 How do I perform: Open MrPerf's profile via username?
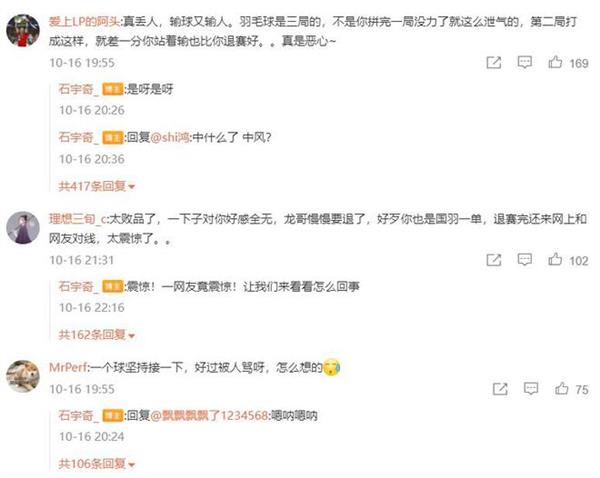[68, 367]
